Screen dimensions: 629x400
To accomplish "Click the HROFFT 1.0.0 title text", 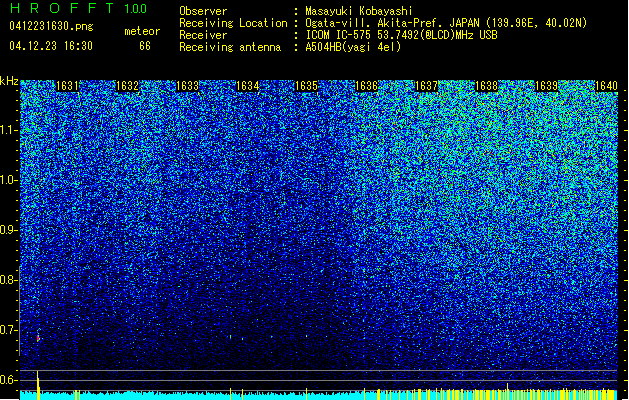I will tap(78, 8).
